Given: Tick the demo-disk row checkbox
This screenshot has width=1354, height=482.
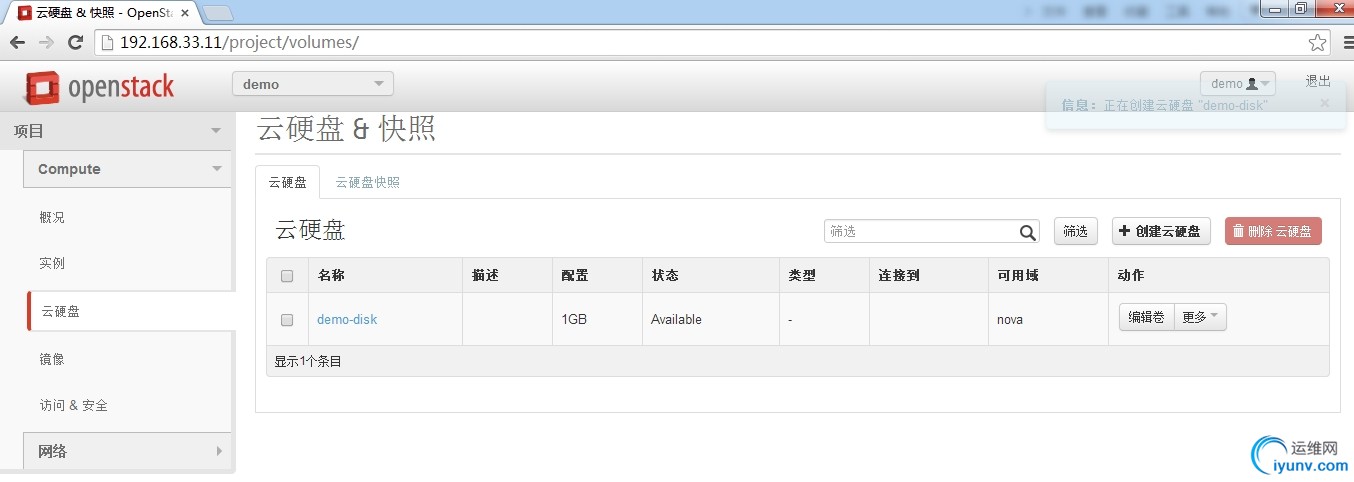Looking at the screenshot, I should (x=287, y=320).
